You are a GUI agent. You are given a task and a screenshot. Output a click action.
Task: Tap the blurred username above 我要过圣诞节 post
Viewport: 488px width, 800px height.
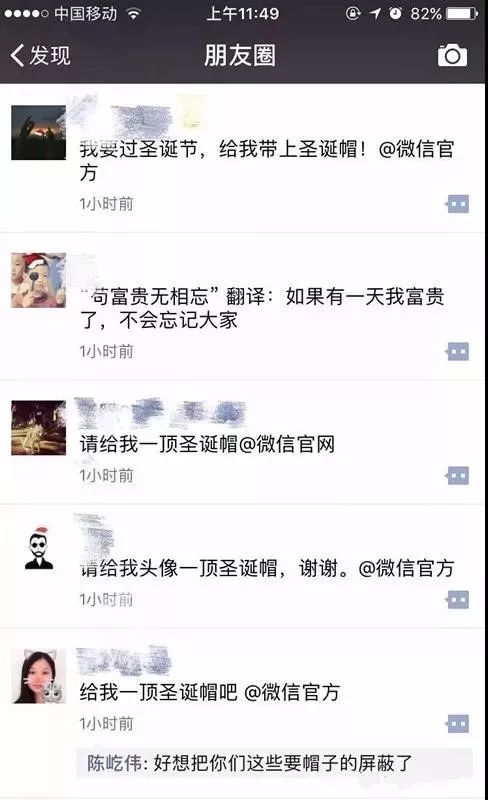pos(140,117)
